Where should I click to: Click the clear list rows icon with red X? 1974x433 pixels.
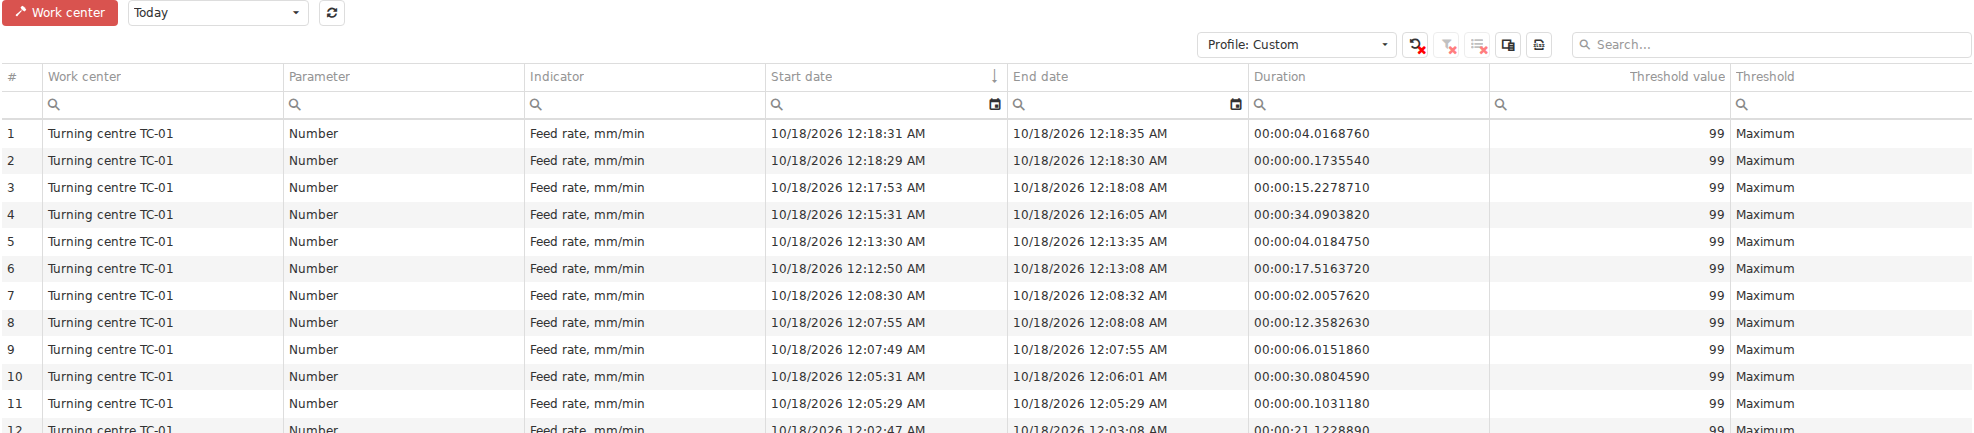(1478, 45)
